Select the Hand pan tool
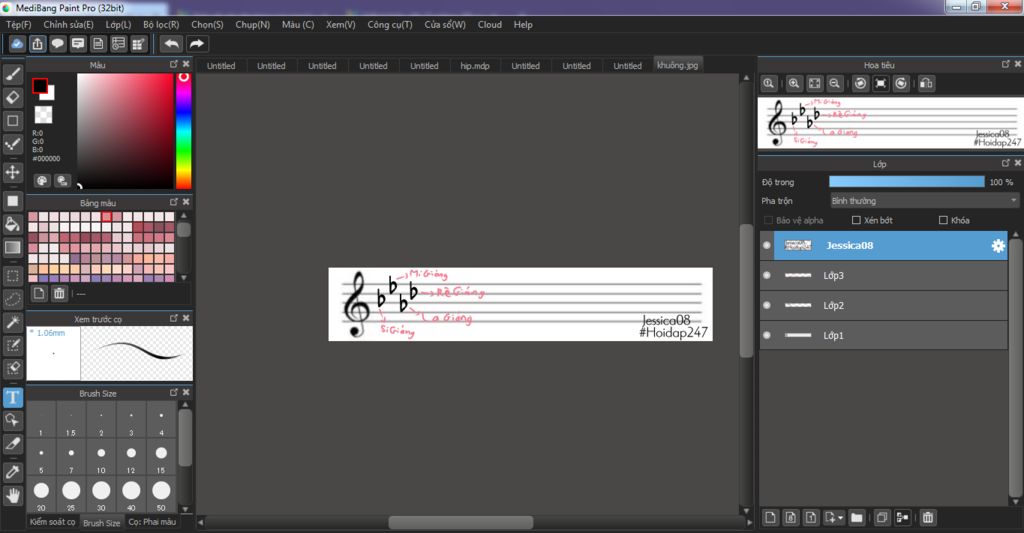 (13, 495)
